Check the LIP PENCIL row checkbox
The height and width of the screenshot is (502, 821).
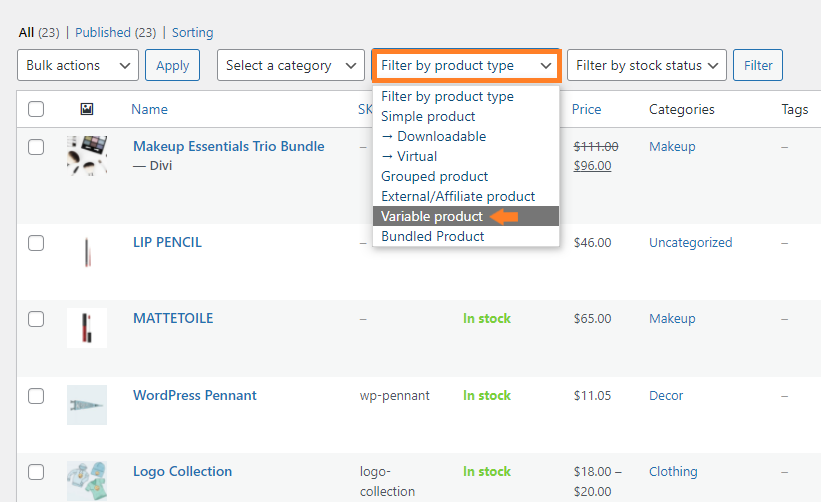(36, 243)
